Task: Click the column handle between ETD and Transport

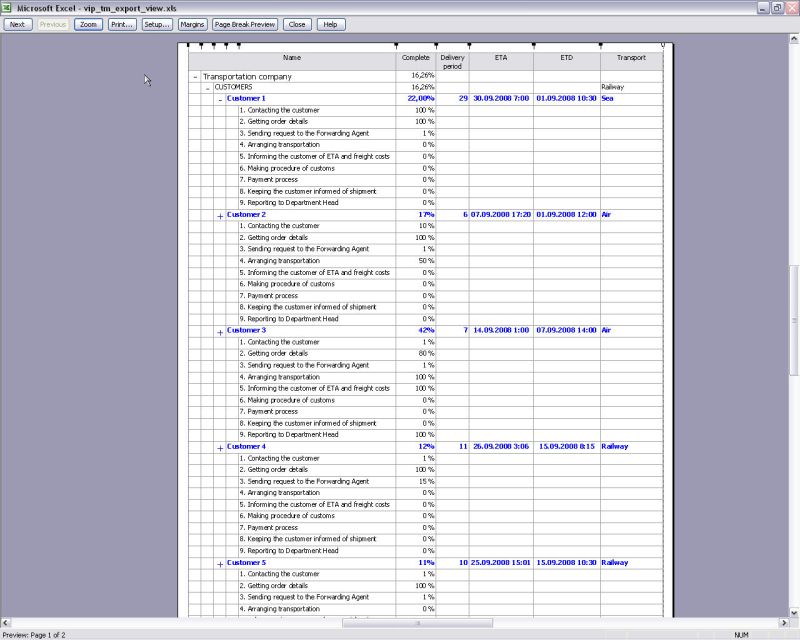Action: pos(601,46)
